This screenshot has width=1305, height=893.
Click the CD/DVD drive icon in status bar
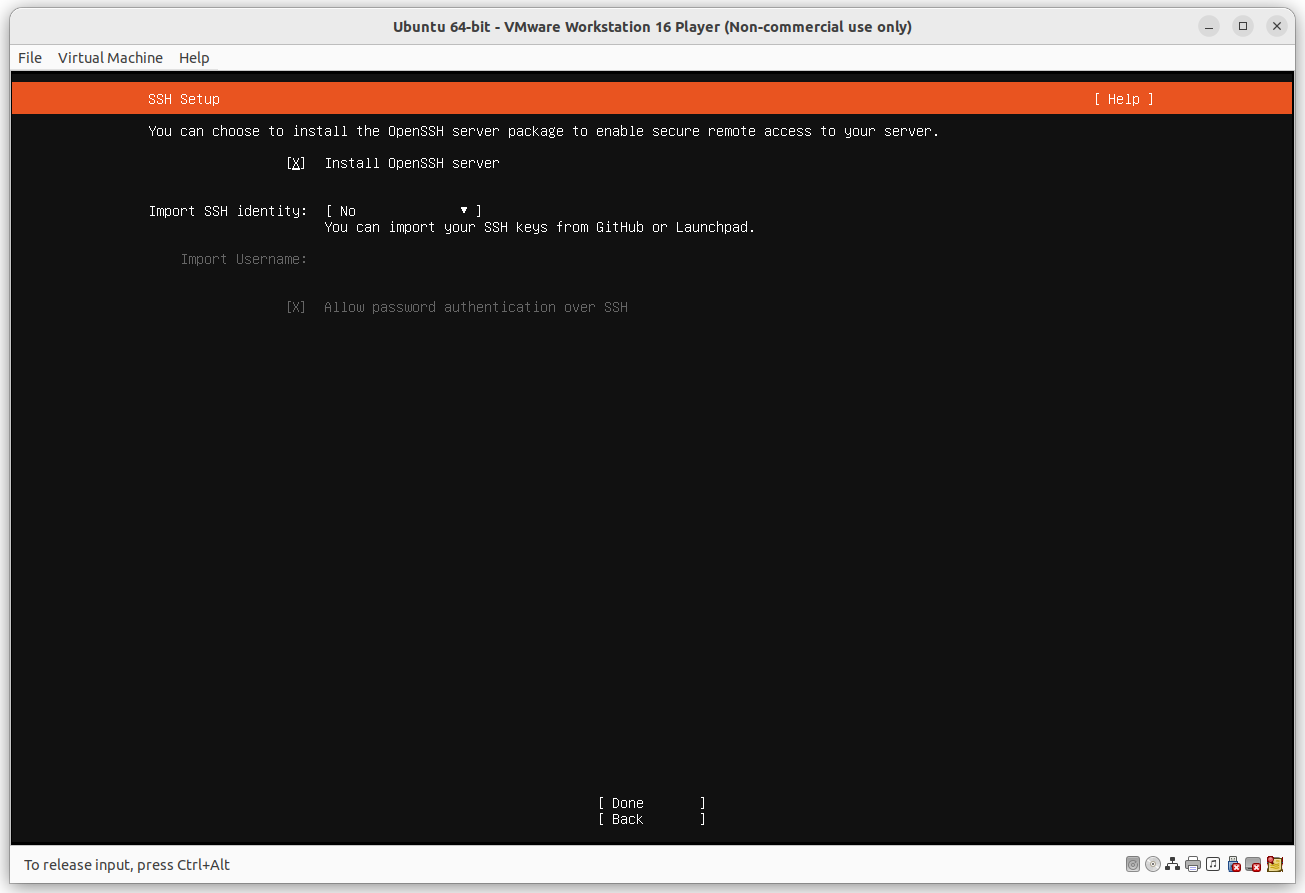(x=1152, y=863)
